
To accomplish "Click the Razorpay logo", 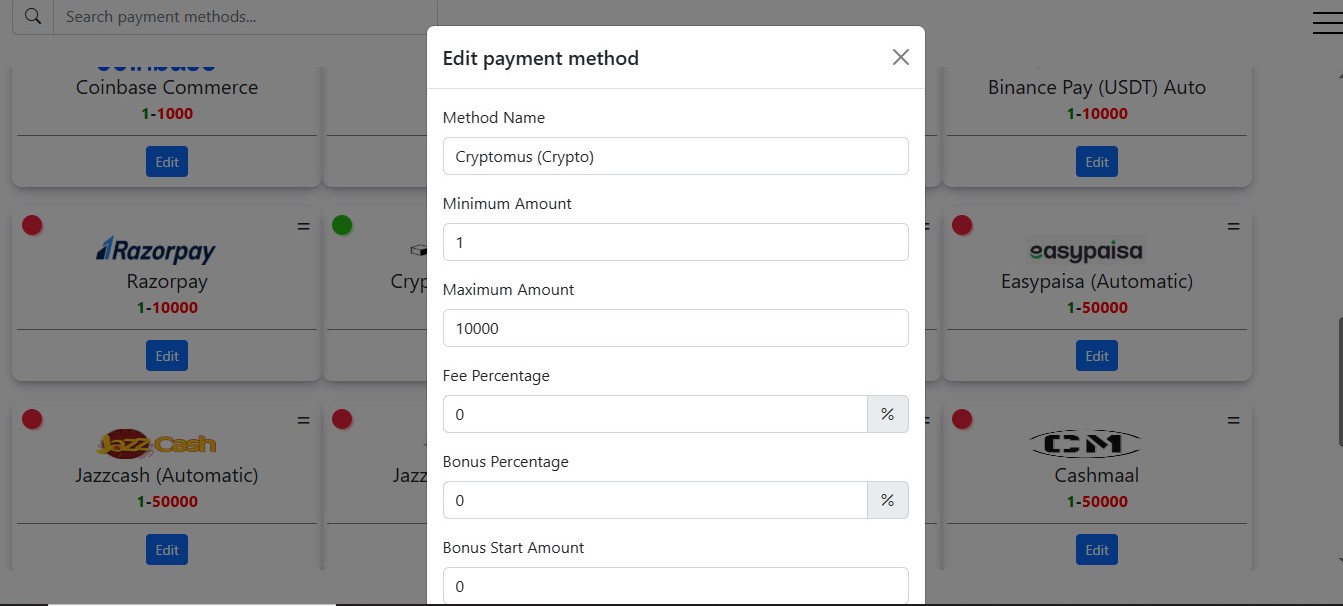I will coord(156,249).
